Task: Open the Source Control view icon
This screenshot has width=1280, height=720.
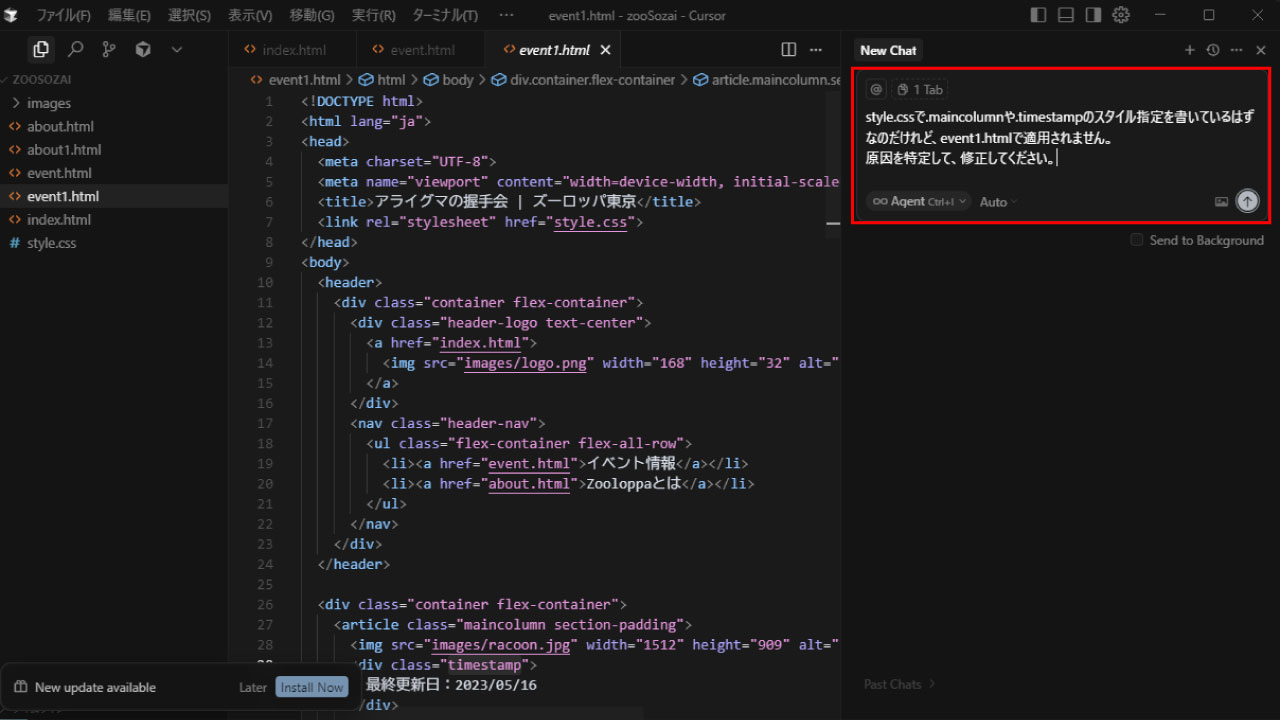Action: tap(109, 49)
